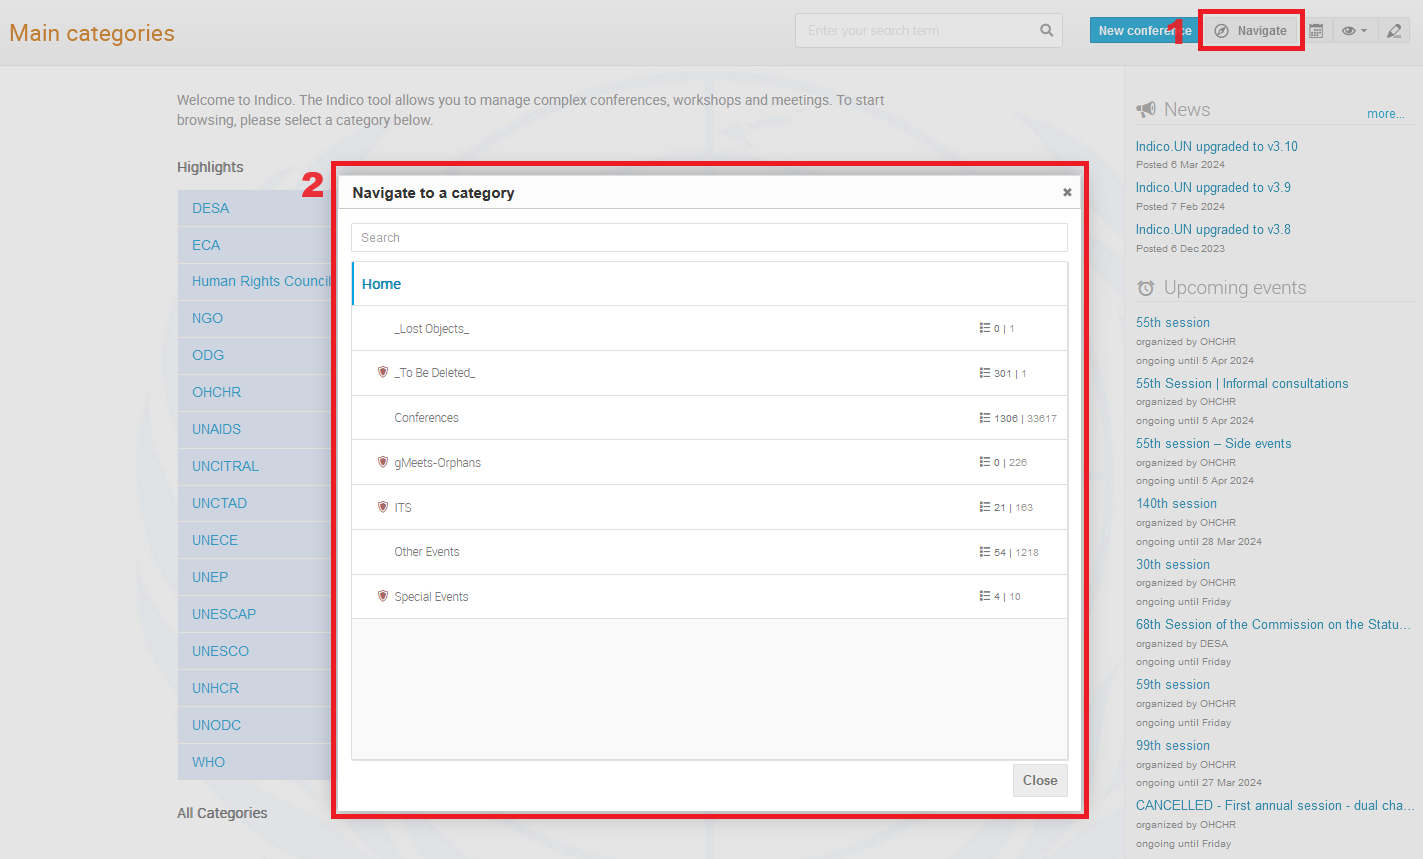
Task: Click the list icon in the _Lost Objects_ row
Action: 985,328
